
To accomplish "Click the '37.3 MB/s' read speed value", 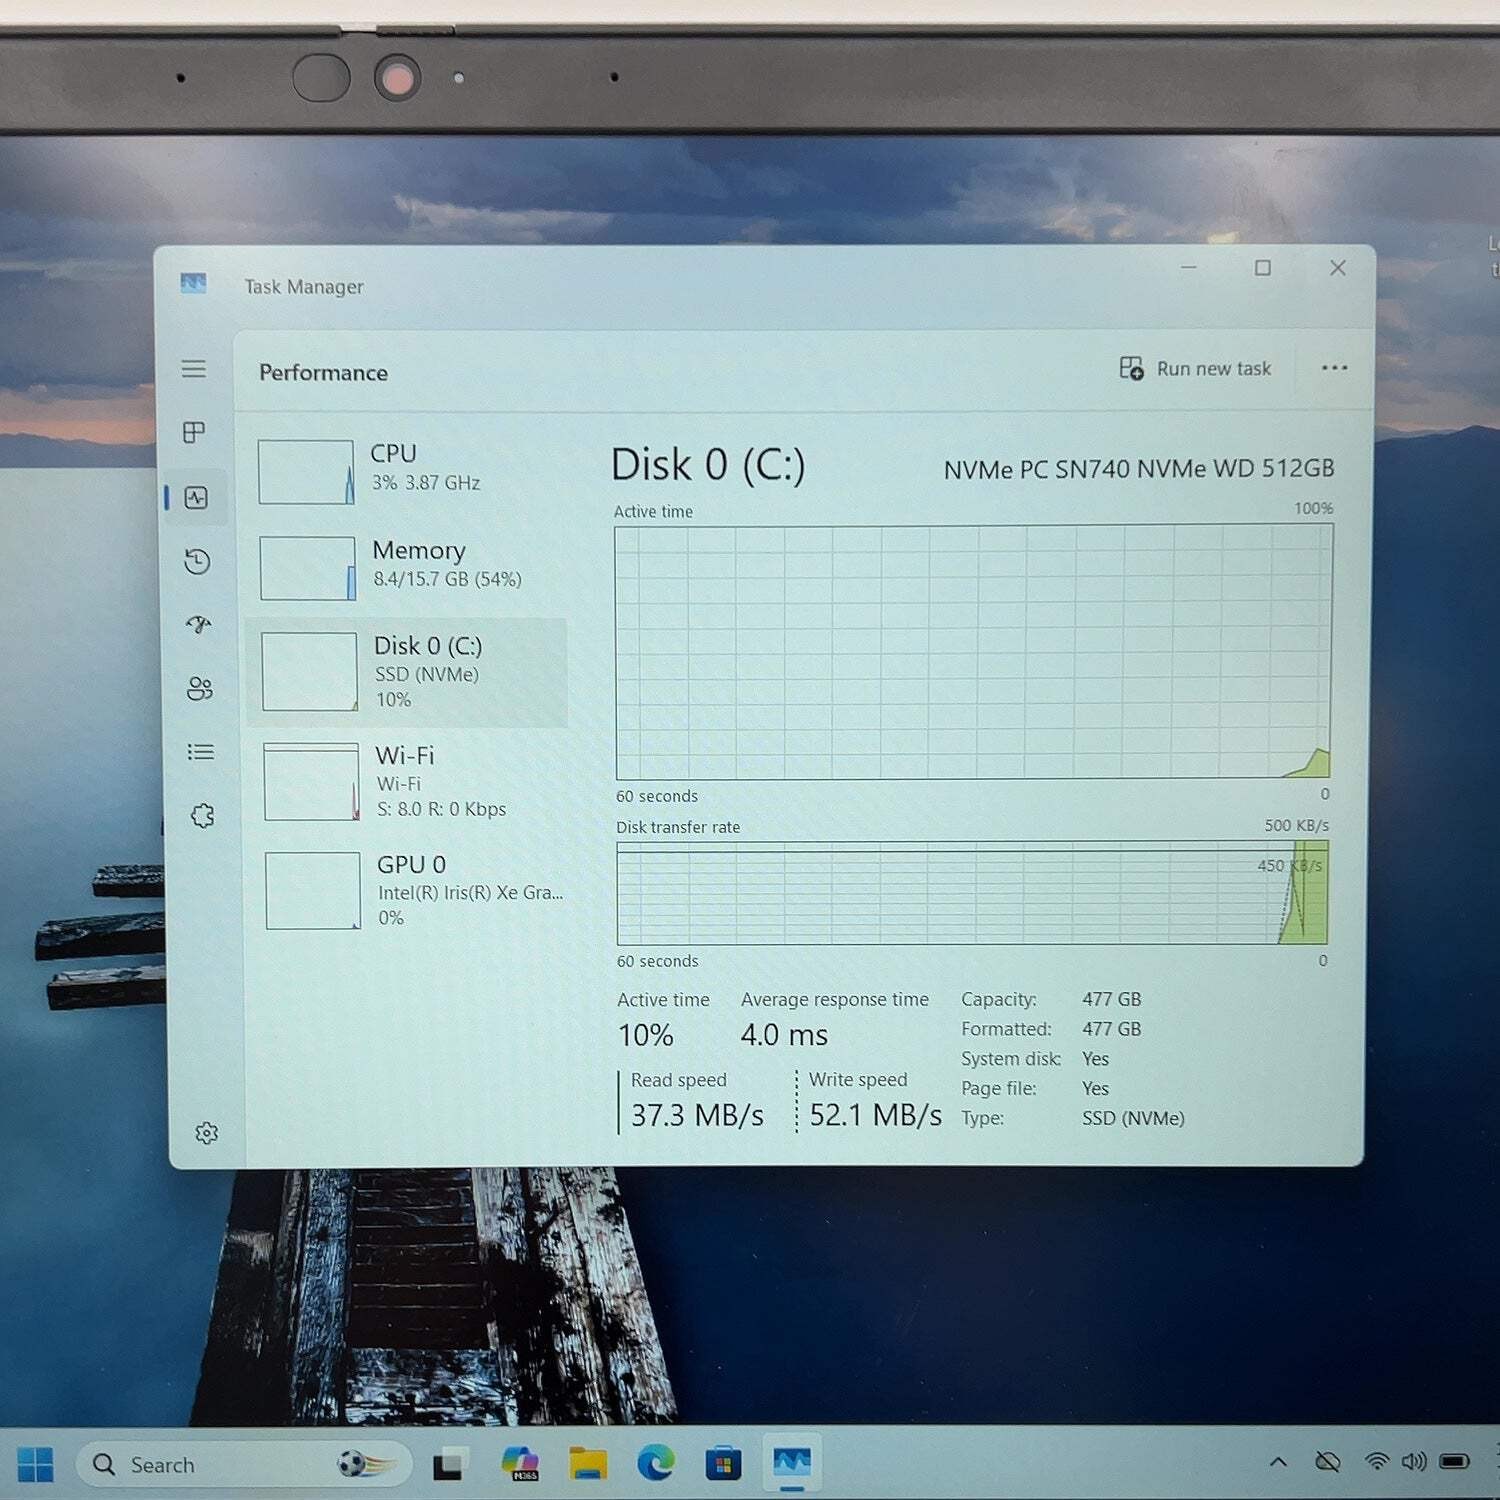I will pyautogui.click(x=698, y=1115).
